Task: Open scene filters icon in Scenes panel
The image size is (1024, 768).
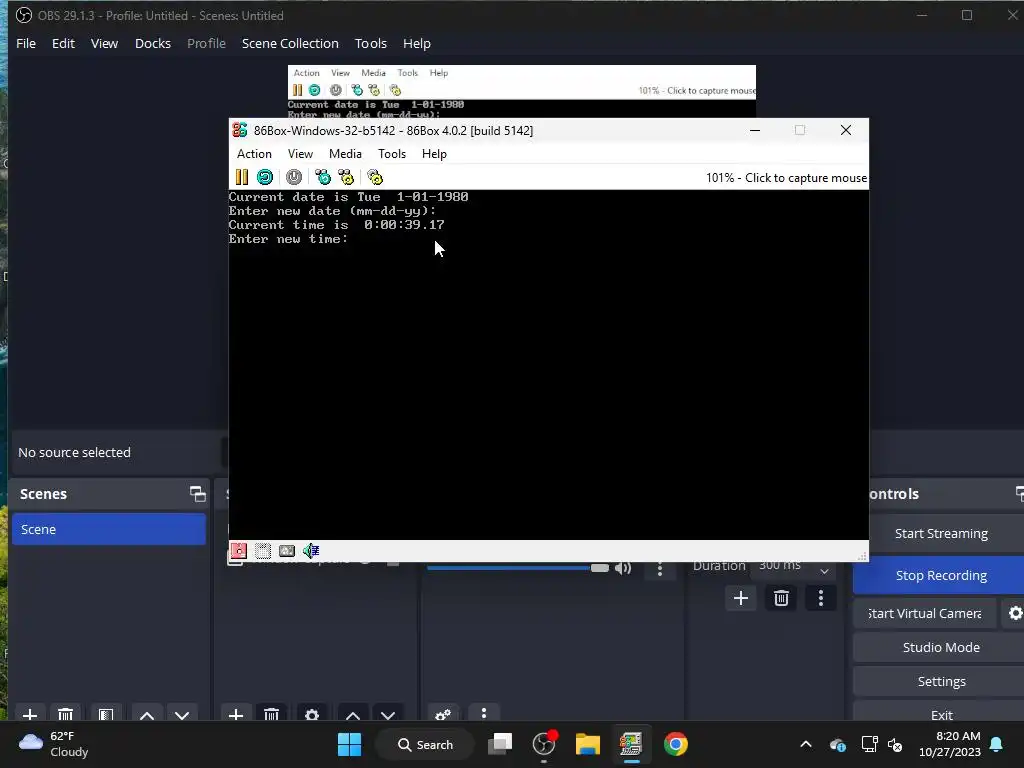Action: point(106,714)
